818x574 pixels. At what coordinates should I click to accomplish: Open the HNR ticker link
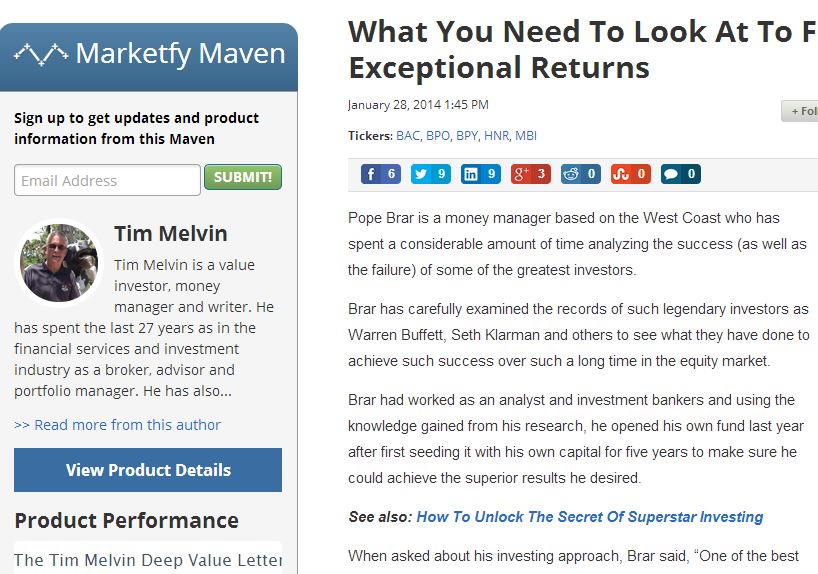[496, 136]
